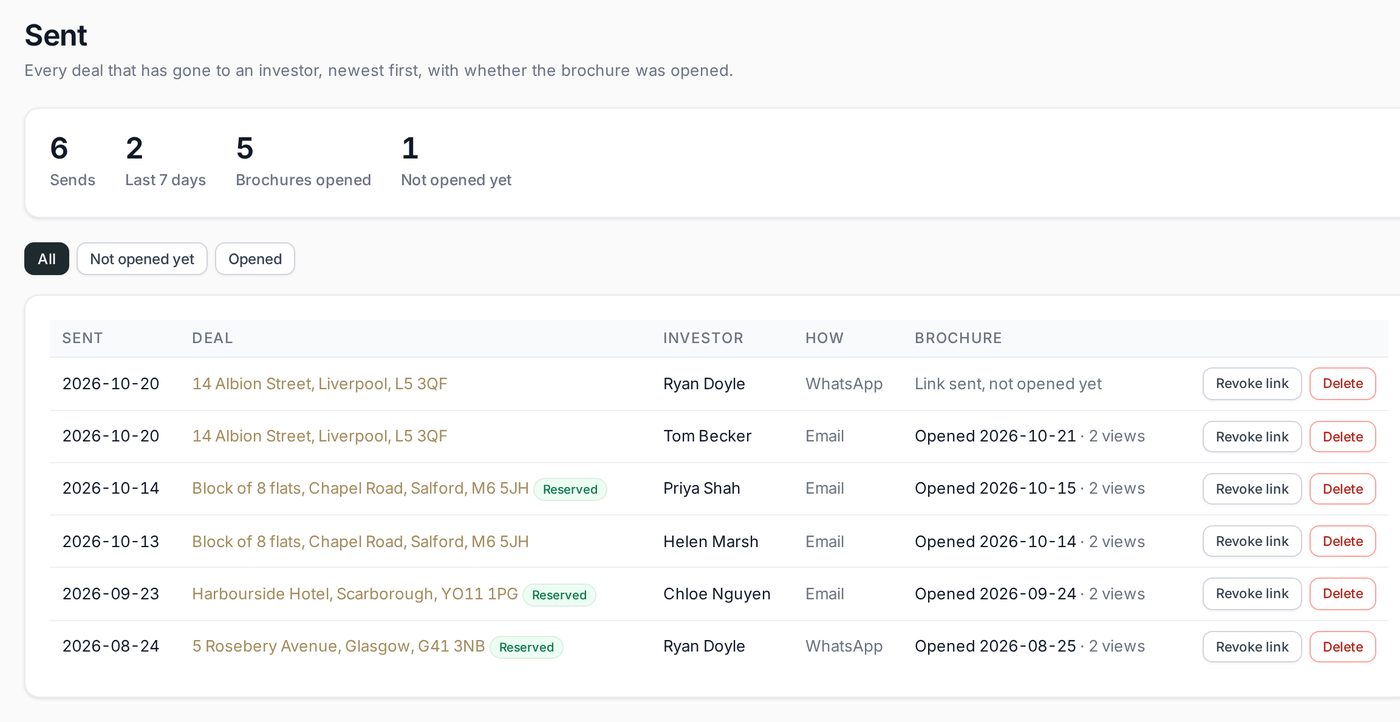Delete the Priya Shah send

click(1343, 489)
